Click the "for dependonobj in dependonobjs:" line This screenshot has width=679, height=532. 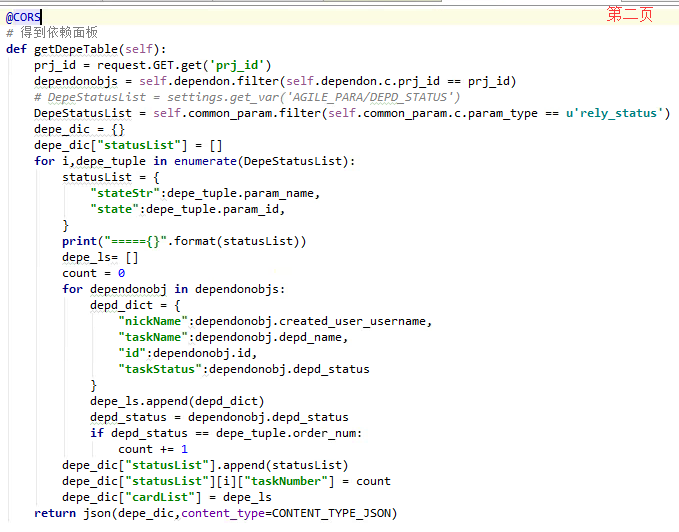tap(174, 289)
